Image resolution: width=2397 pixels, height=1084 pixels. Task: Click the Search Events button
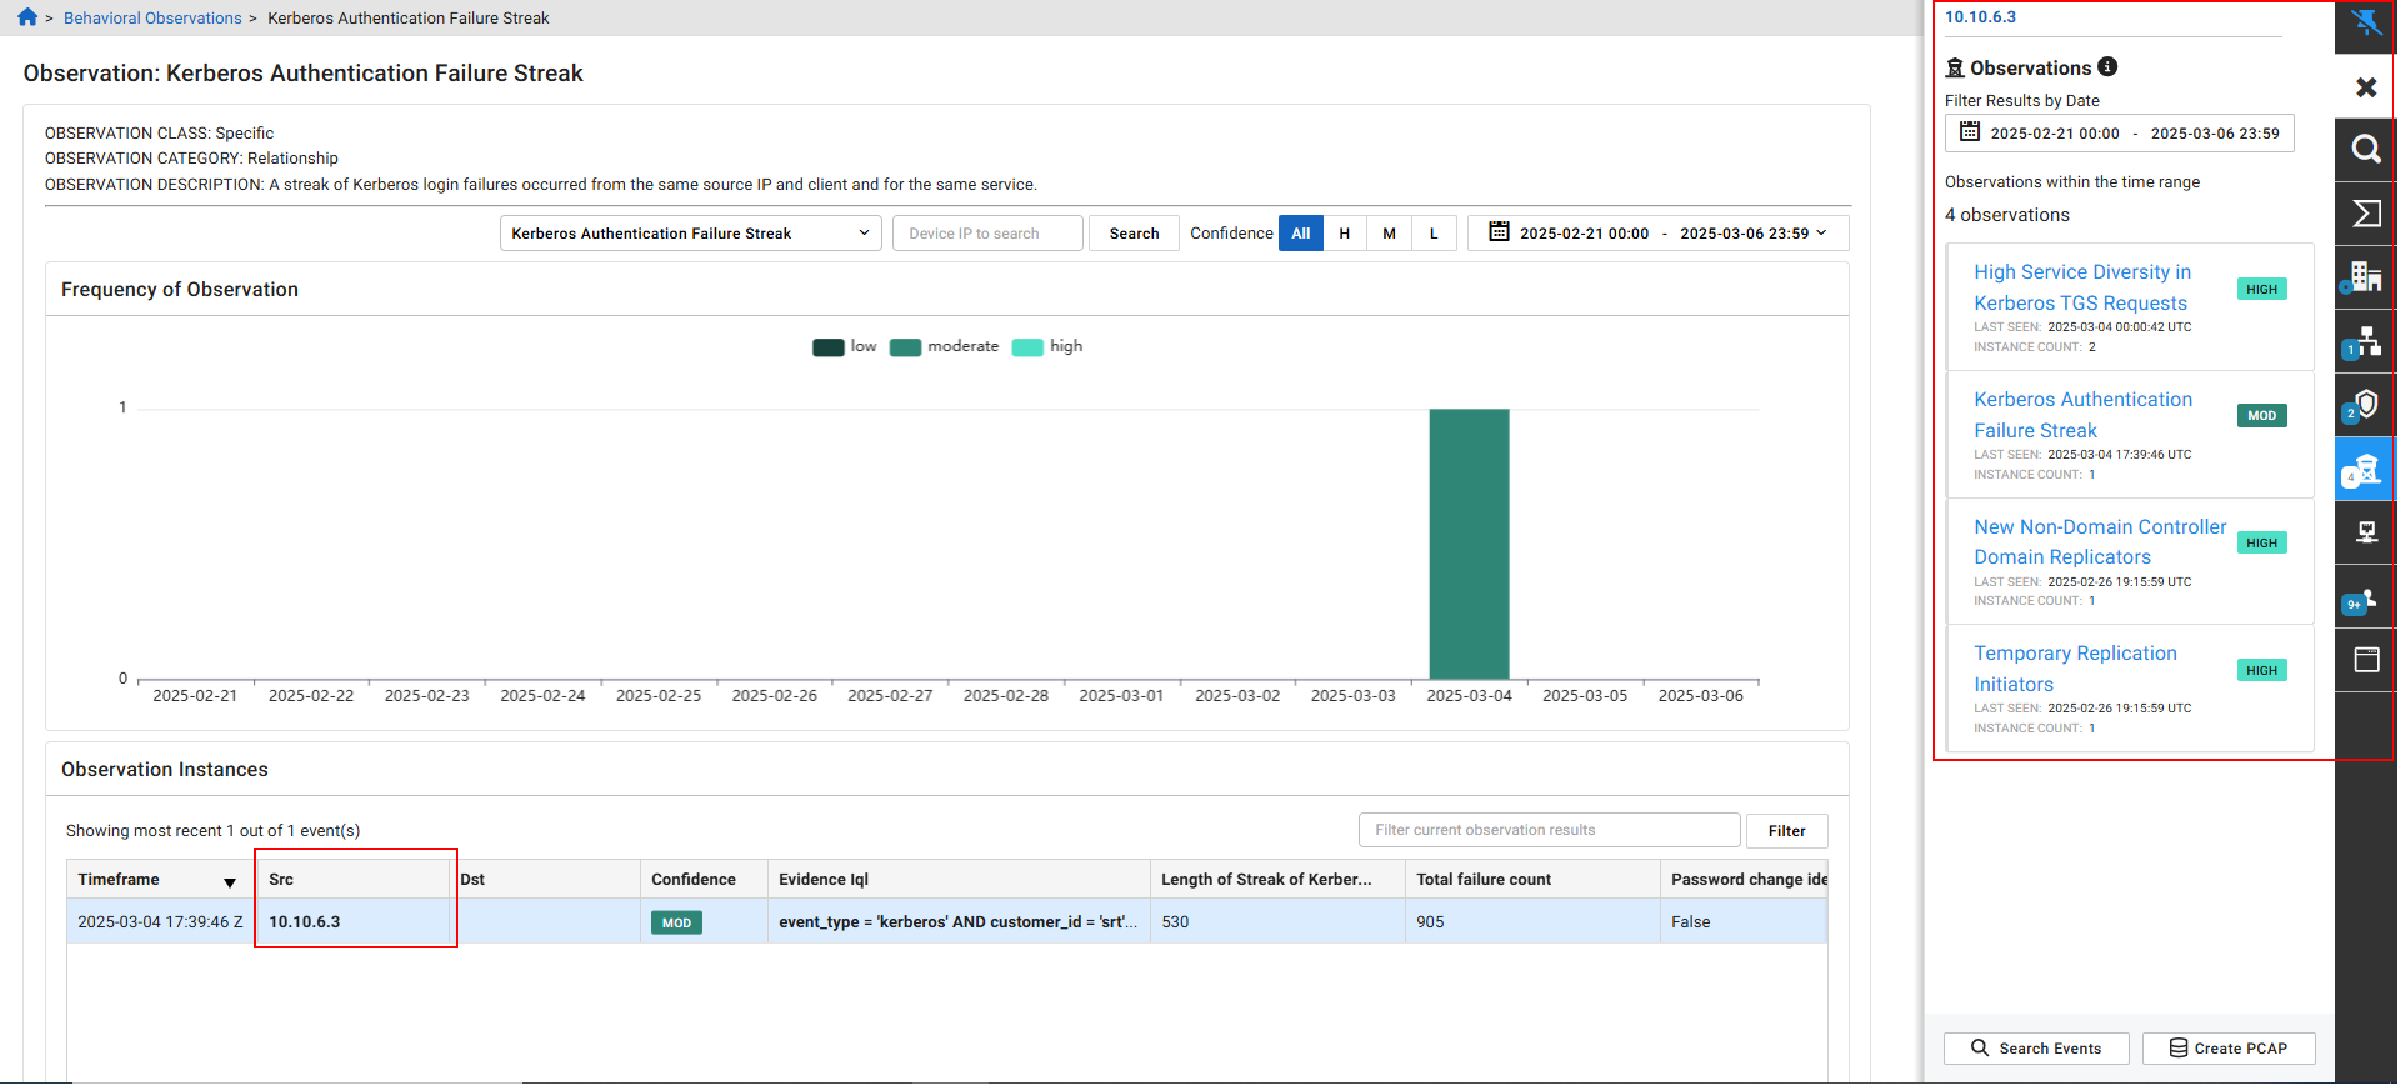[2036, 1048]
